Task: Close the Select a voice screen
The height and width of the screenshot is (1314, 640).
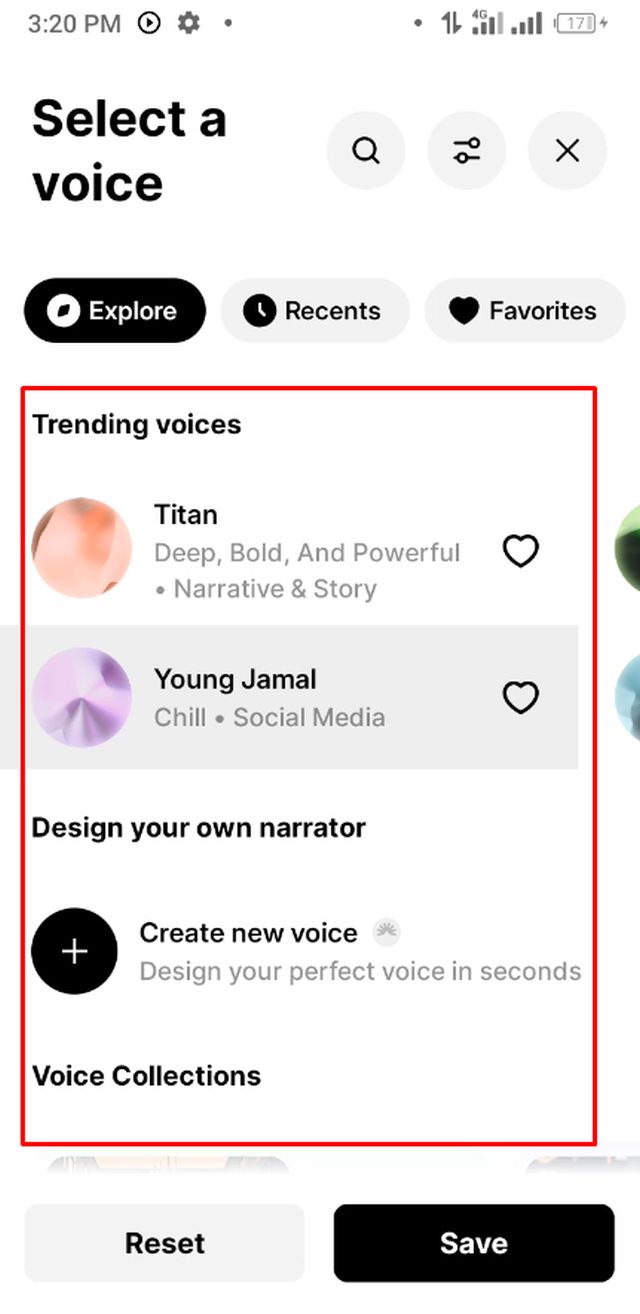Action: 567,151
